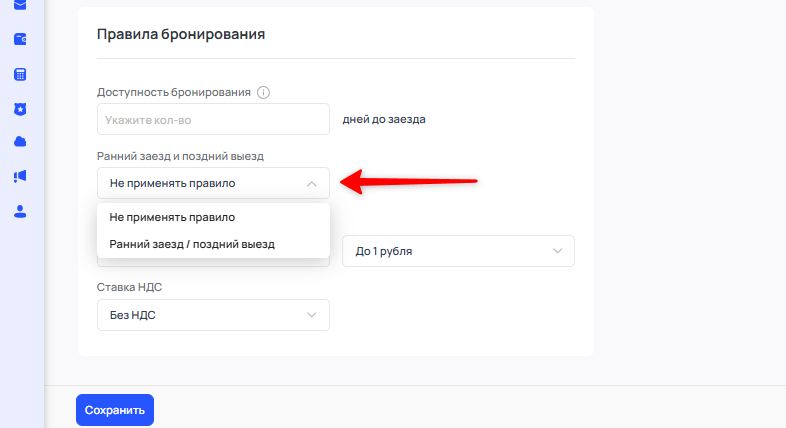
Task: Click the chevron in 'До 1 рубля' box
Action: pos(558,251)
